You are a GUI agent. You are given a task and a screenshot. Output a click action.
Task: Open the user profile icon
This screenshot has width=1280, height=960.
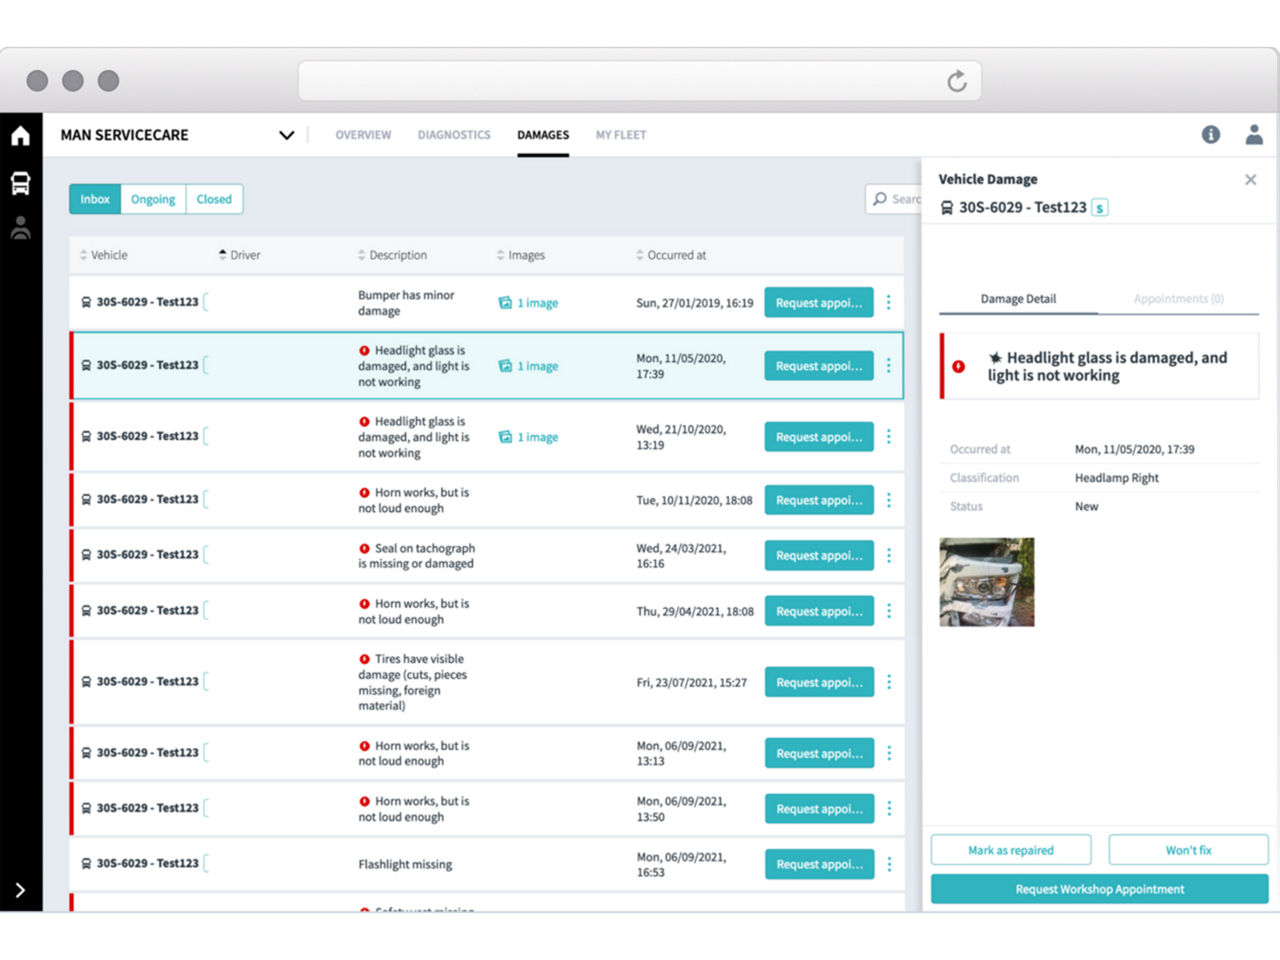[x=1254, y=134]
